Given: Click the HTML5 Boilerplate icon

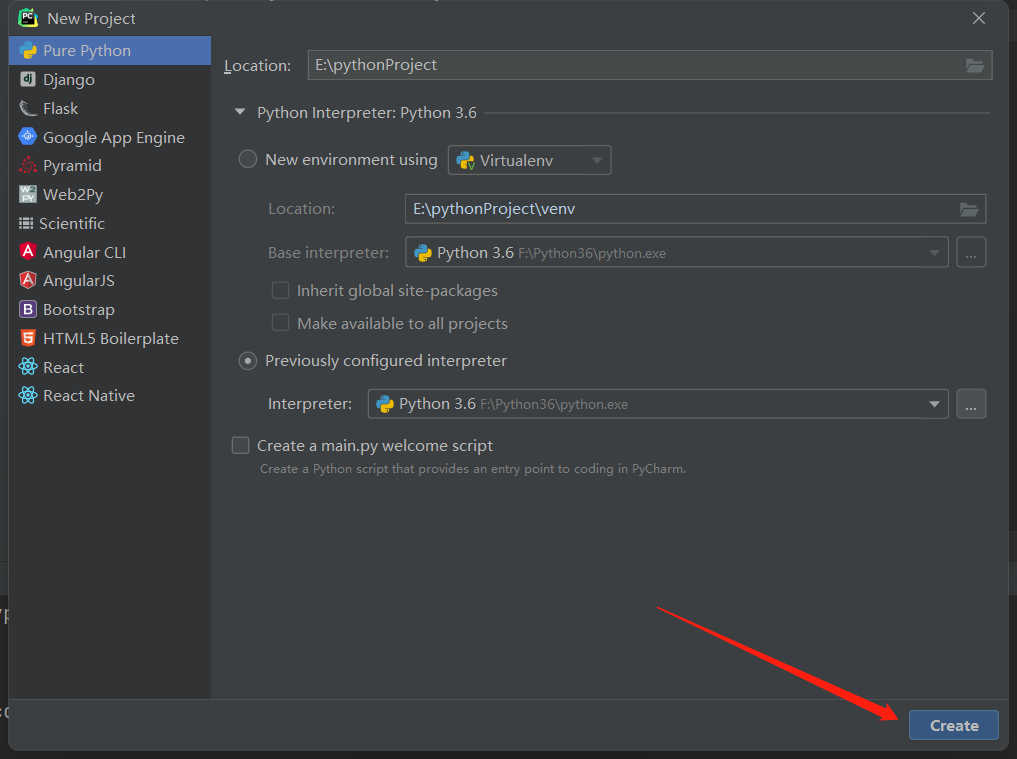Looking at the screenshot, I should 28,338.
